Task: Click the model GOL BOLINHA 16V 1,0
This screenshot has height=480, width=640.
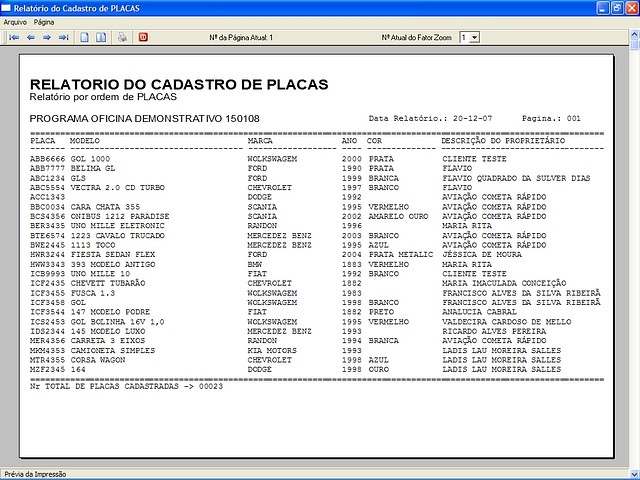Action: tap(118, 322)
